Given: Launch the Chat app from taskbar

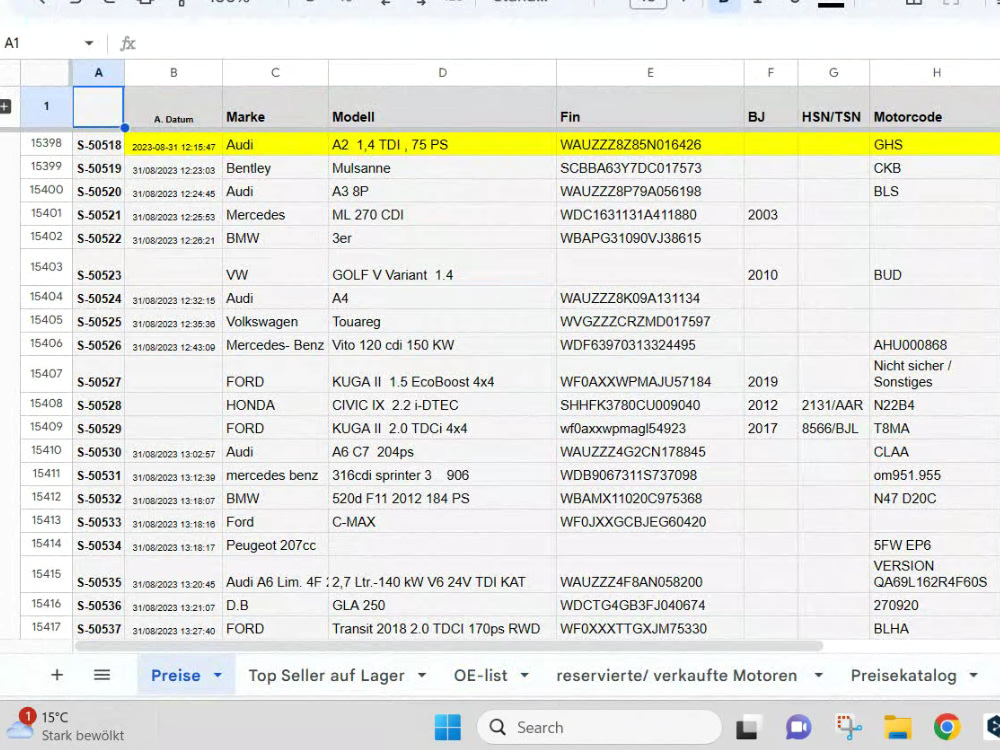Looking at the screenshot, I should pos(798,727).
